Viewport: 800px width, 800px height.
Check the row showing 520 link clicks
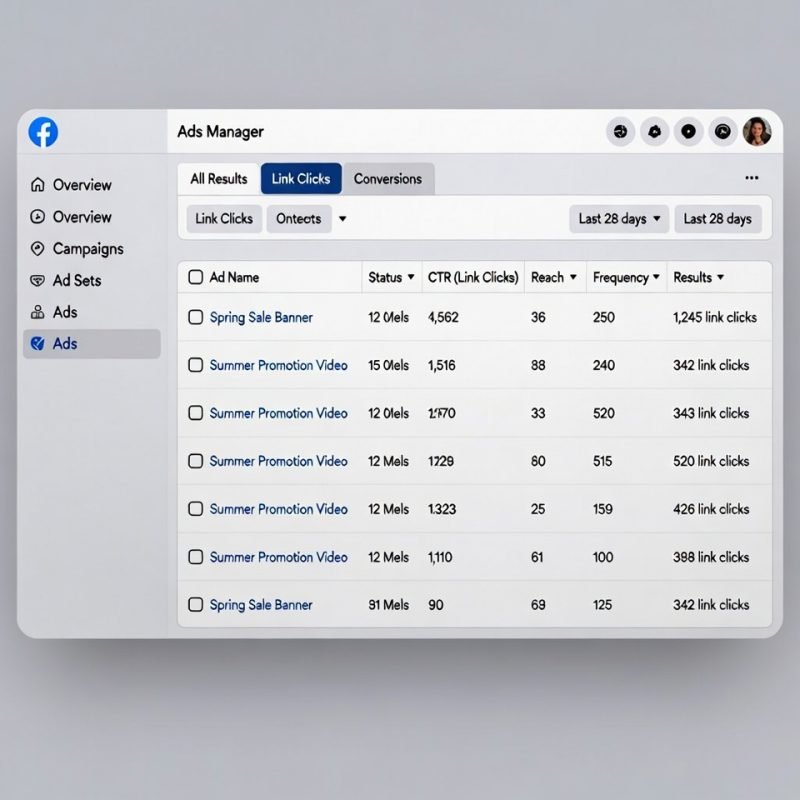pyautogui.click(x=195, y=461)
